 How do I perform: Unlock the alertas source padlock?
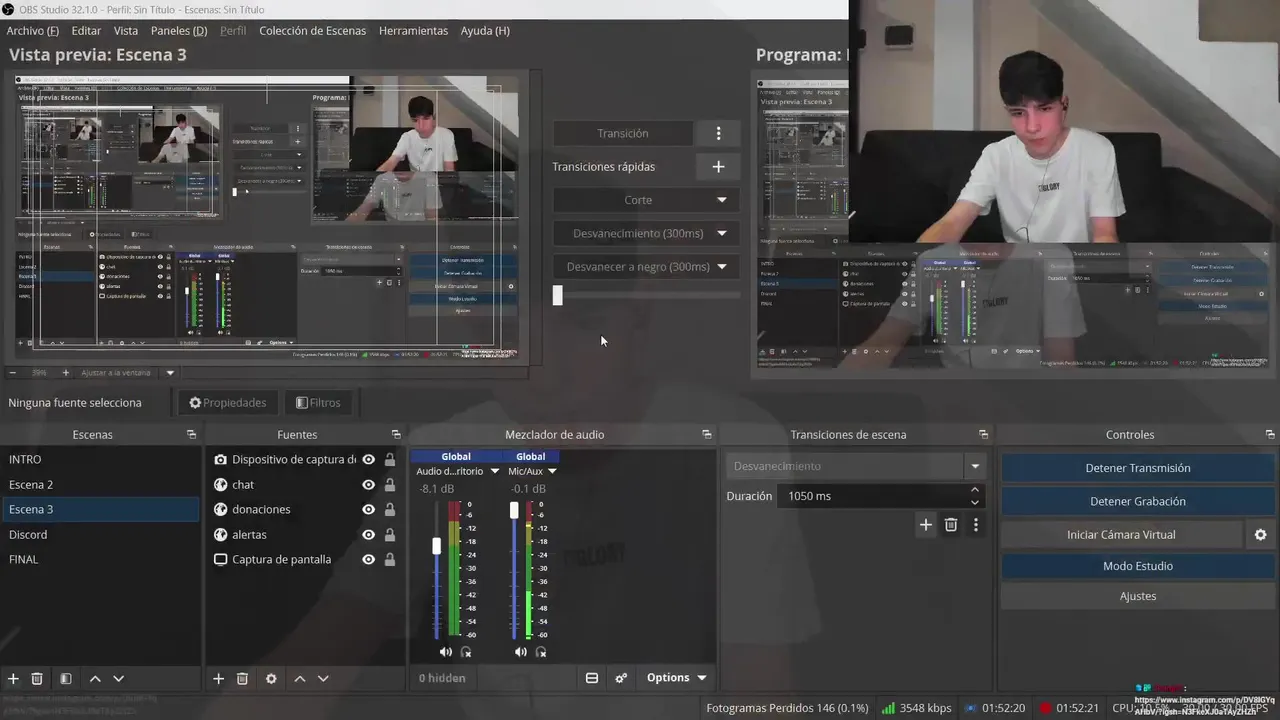pyautogui.click(x=390, y=535)
